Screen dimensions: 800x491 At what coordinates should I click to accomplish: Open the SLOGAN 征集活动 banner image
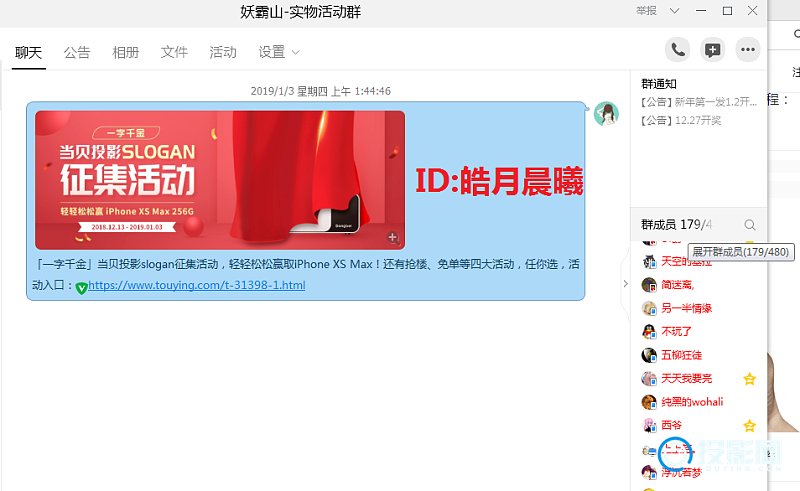click(x=220, y=179)
